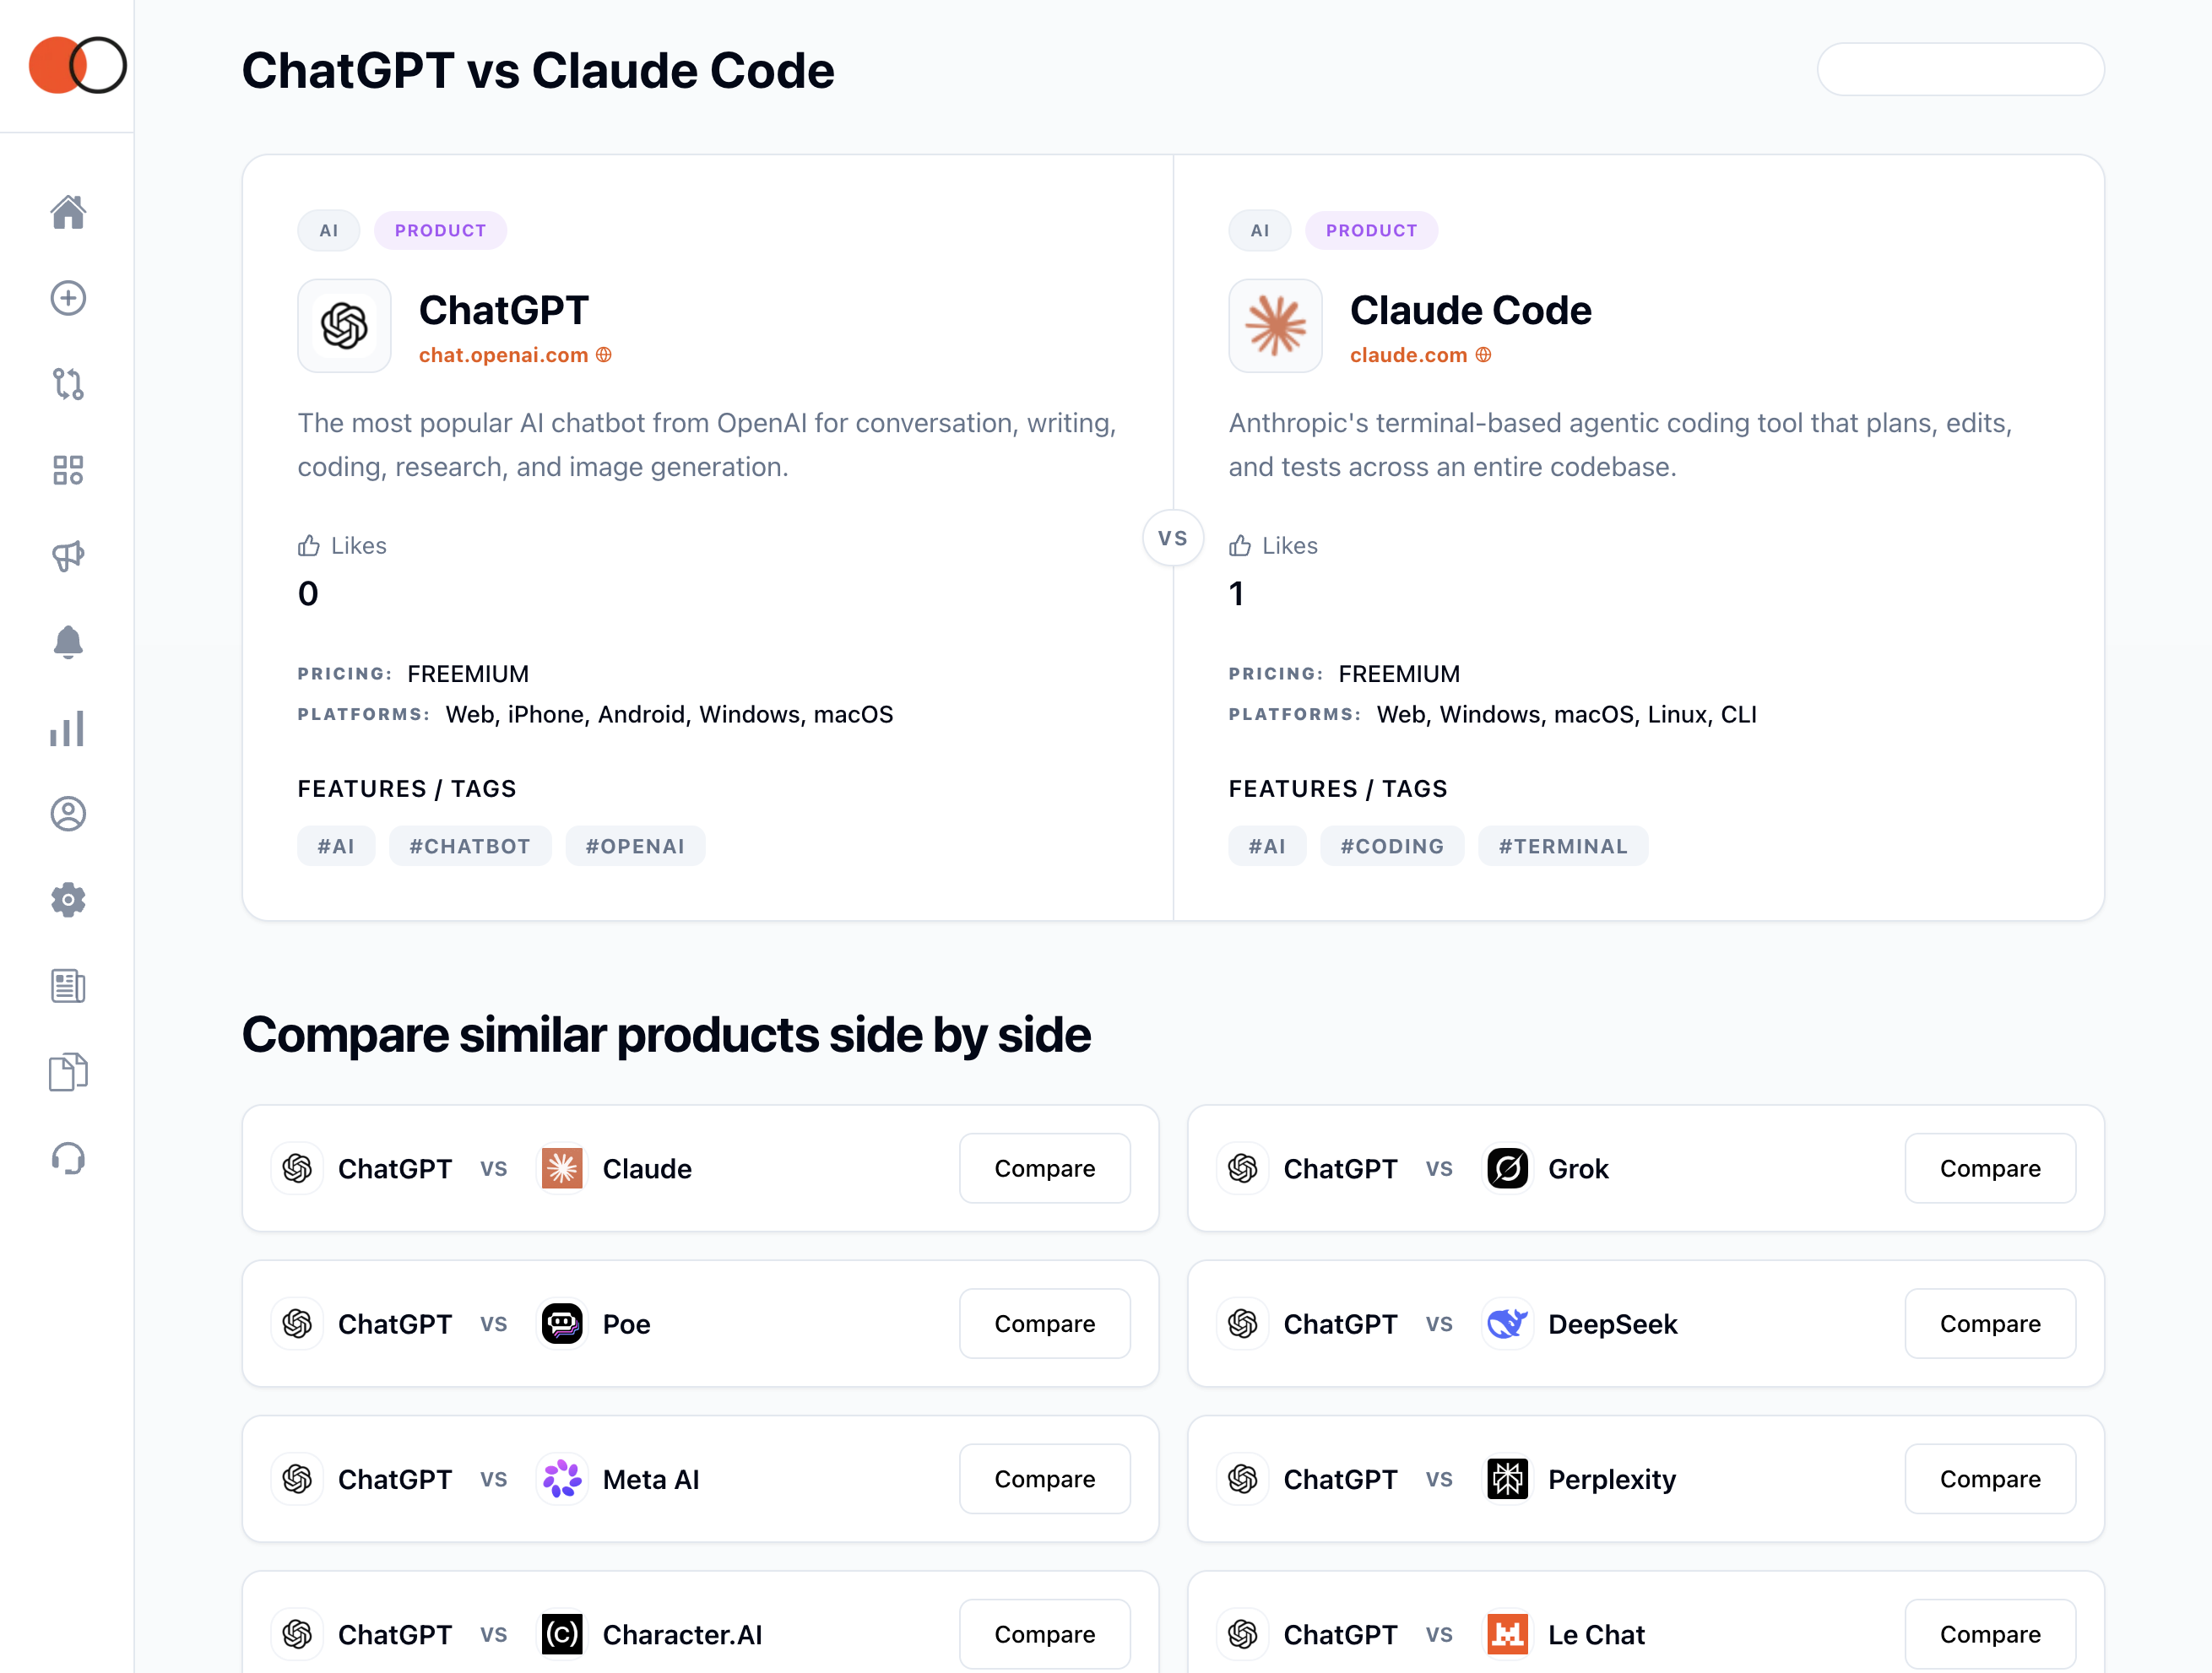The width and height of the screenshot is (2212, 1673).
Task: Open chat.openai.com link
Action: click(x=514, y=355)
